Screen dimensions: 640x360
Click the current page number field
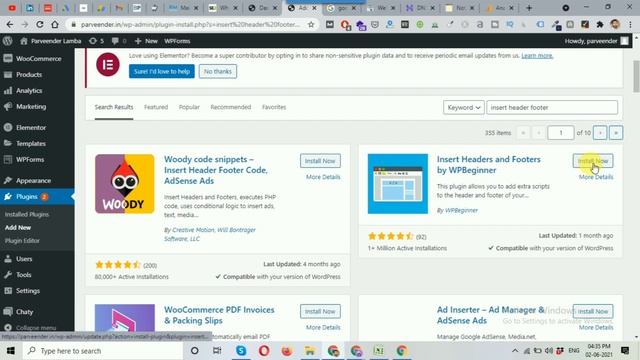click(x=560, y=133)
